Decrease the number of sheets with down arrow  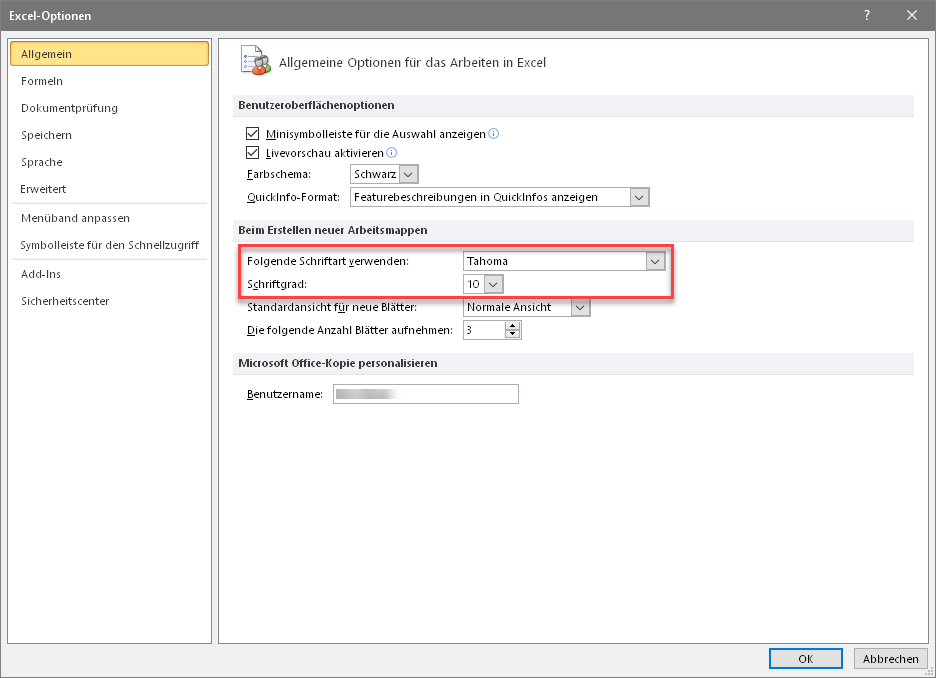point(513,334)
